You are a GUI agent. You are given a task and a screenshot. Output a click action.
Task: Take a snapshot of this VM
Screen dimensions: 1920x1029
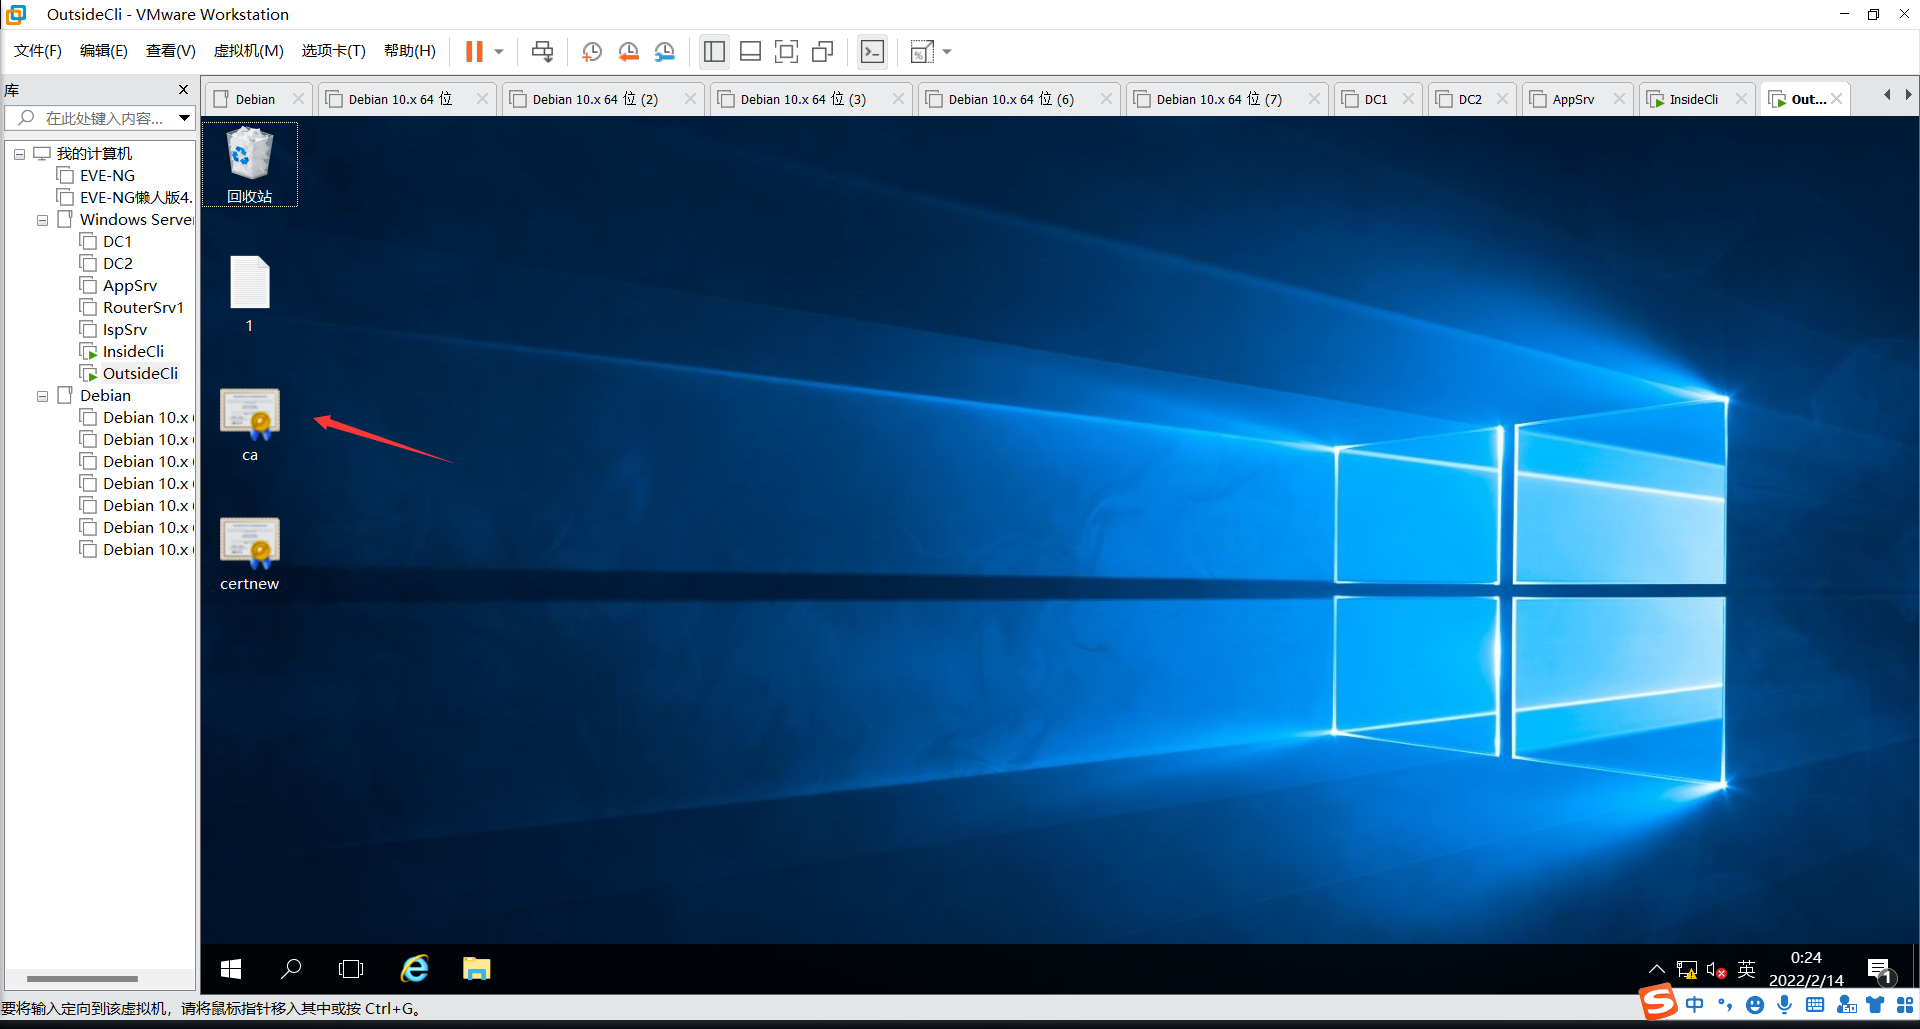pos(592,52)
